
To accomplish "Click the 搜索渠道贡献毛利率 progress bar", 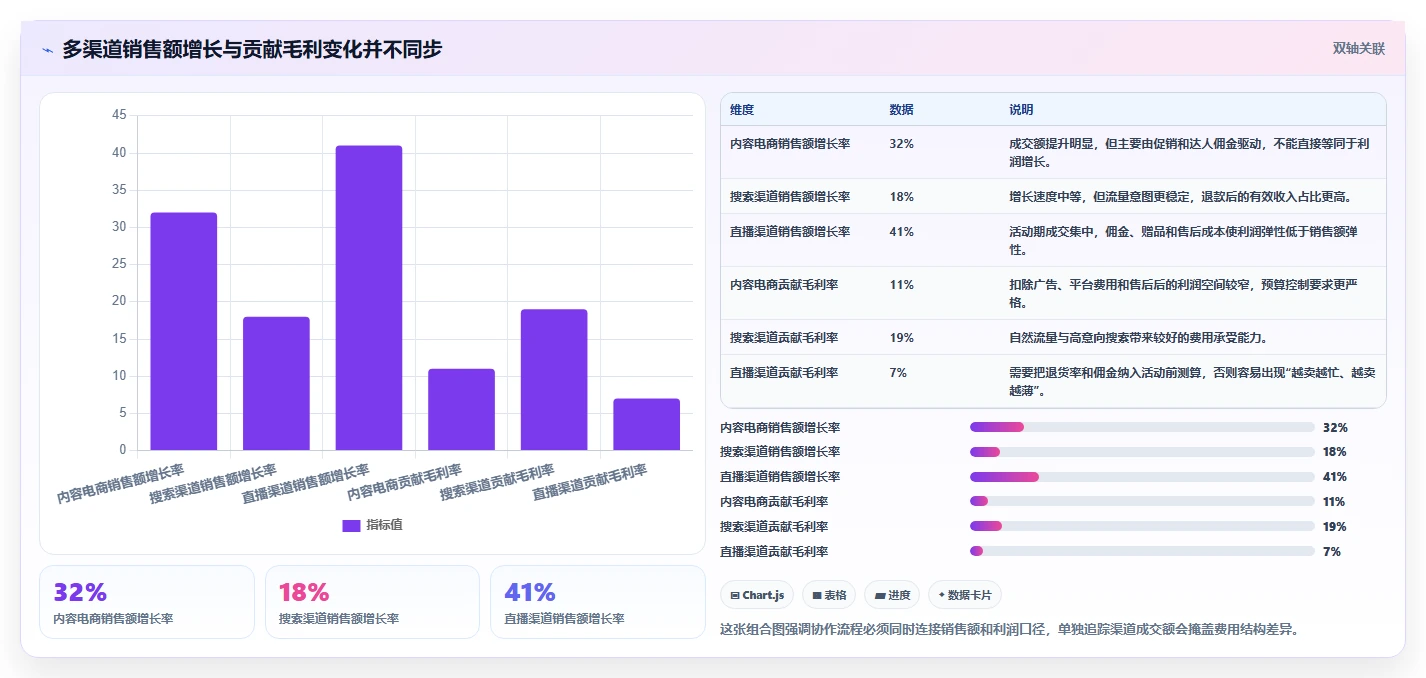I will point(1142,526).
